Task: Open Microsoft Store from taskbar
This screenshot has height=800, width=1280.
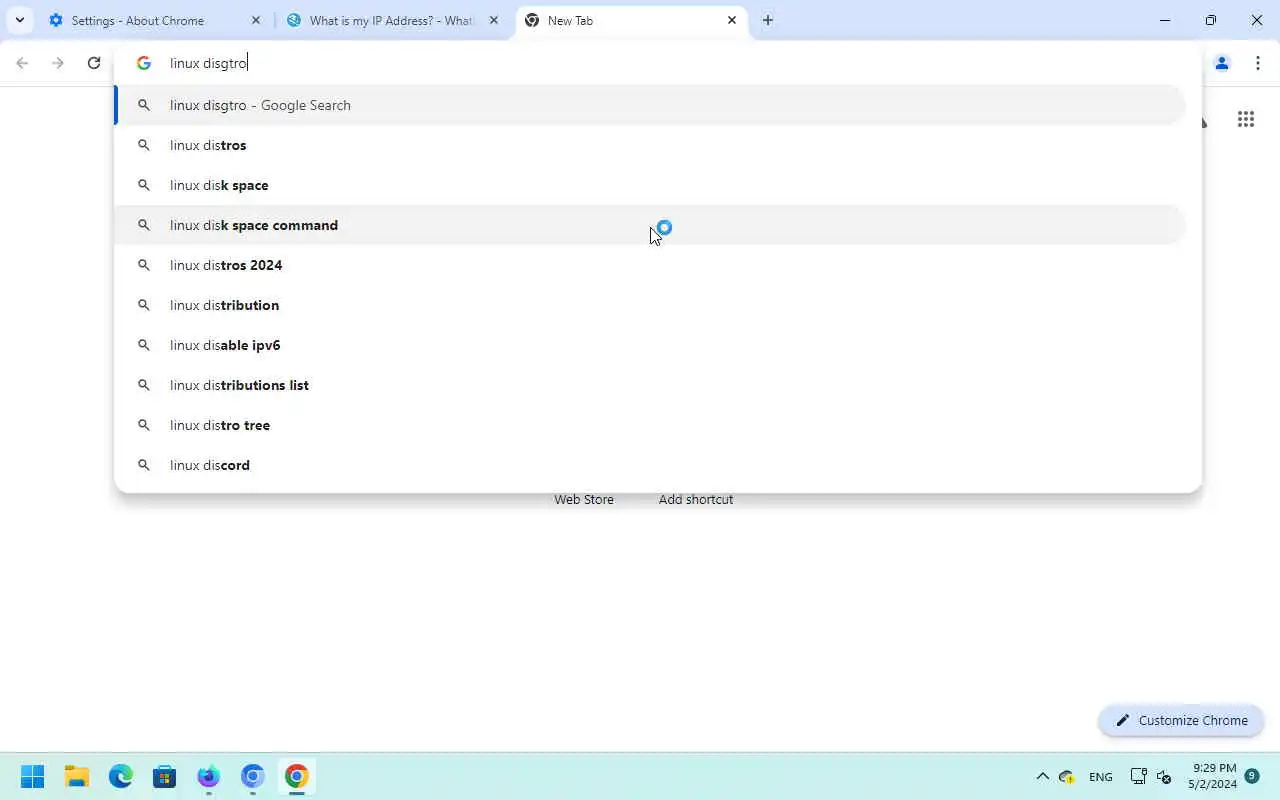Action: tap(165, 776)
